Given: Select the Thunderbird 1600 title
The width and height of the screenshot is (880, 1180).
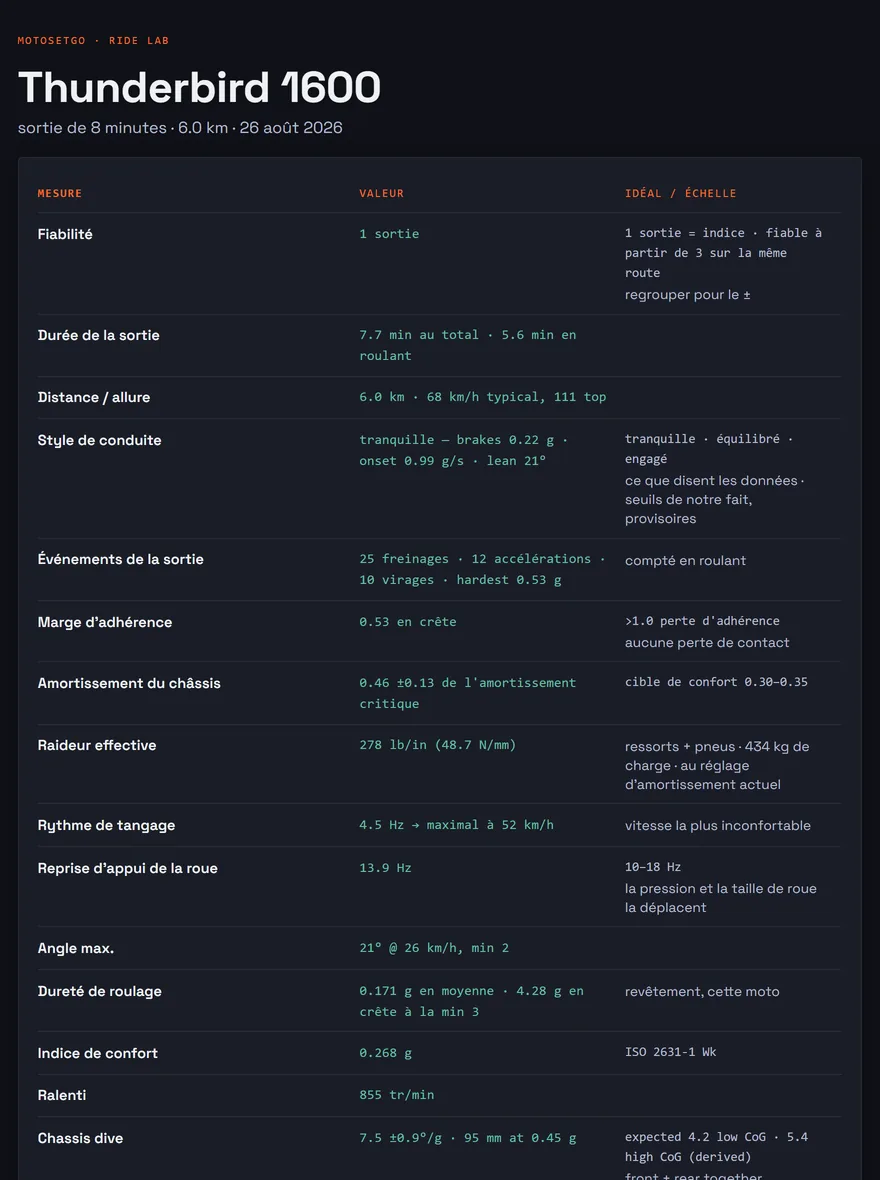Looking at the screenshot, I should tap(199, 87).
